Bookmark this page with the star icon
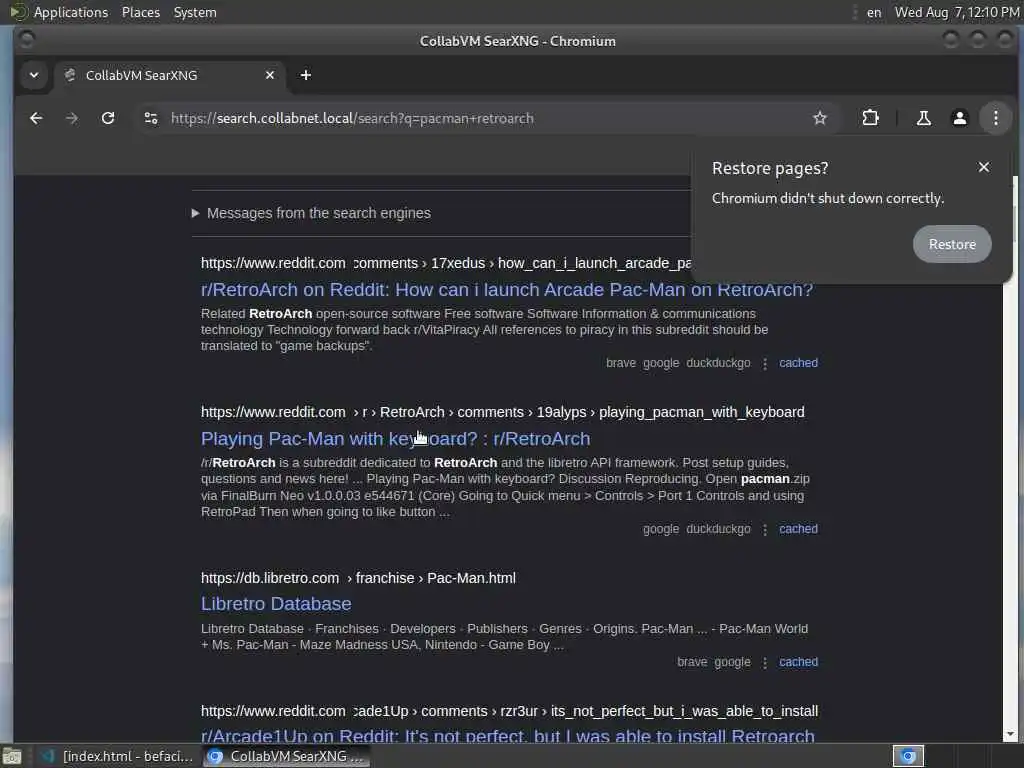This screenshot has width=1024, height=768. [x=820, y=118]
